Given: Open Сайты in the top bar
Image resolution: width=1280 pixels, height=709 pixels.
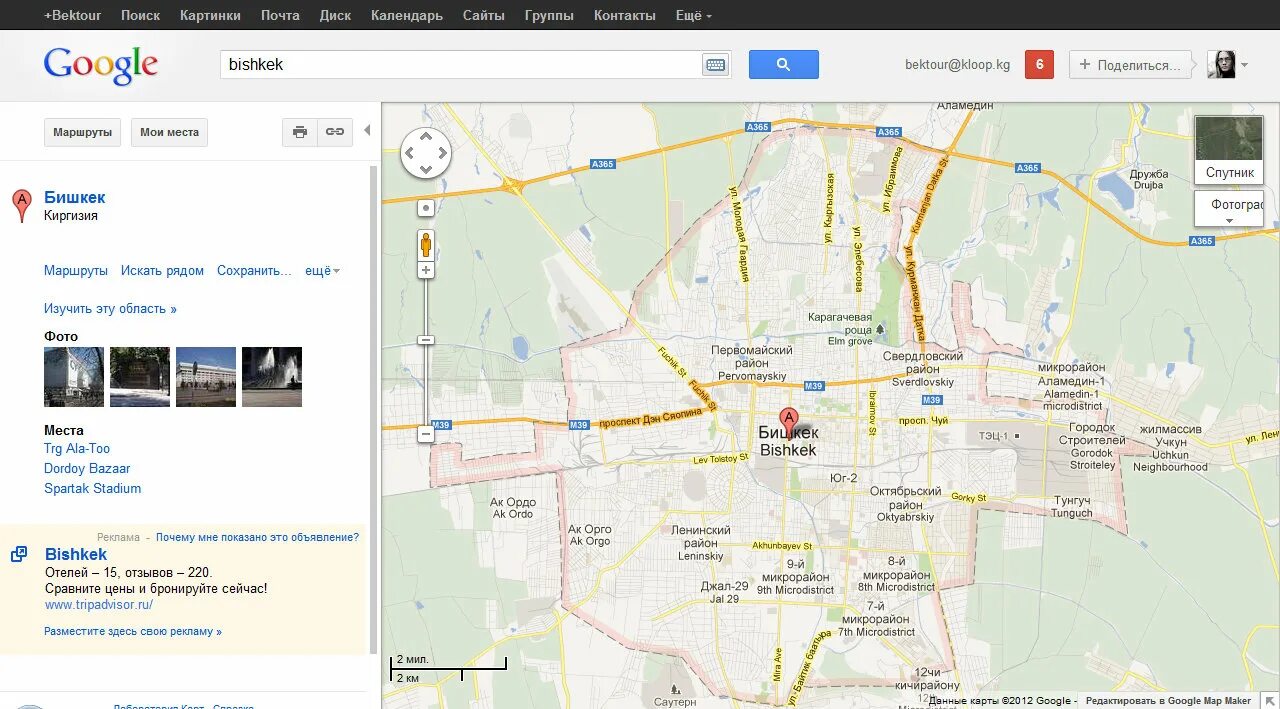Looking at the screenshot, I should 483,15.
